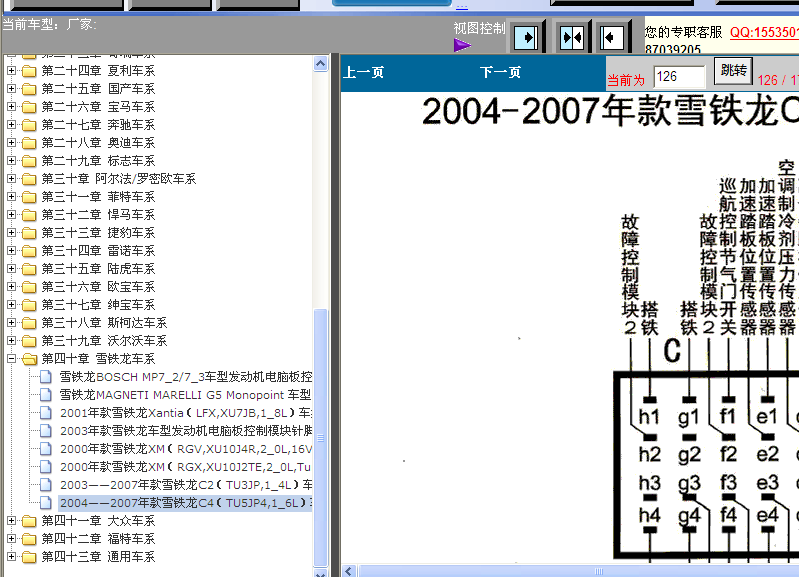
Task: Select 第三十二章 悍马车系
Action: click(x=98, y=215)
